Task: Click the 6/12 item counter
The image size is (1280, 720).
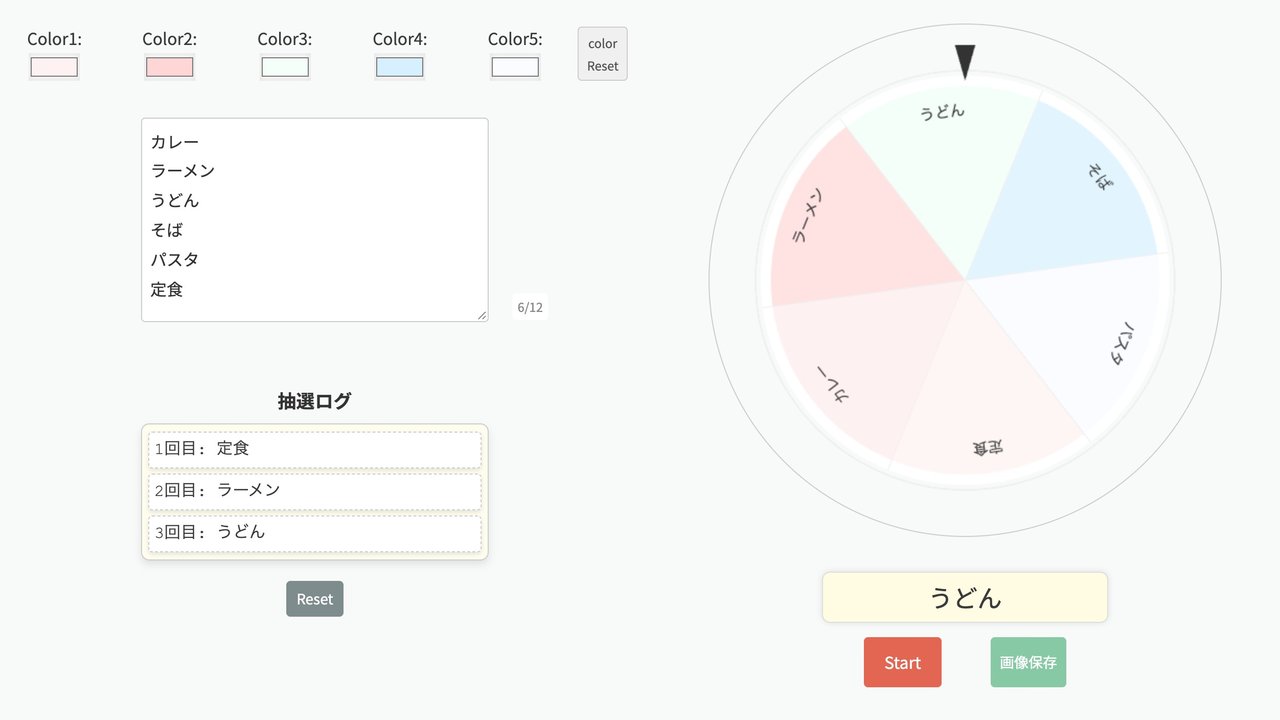Action: 530,307
